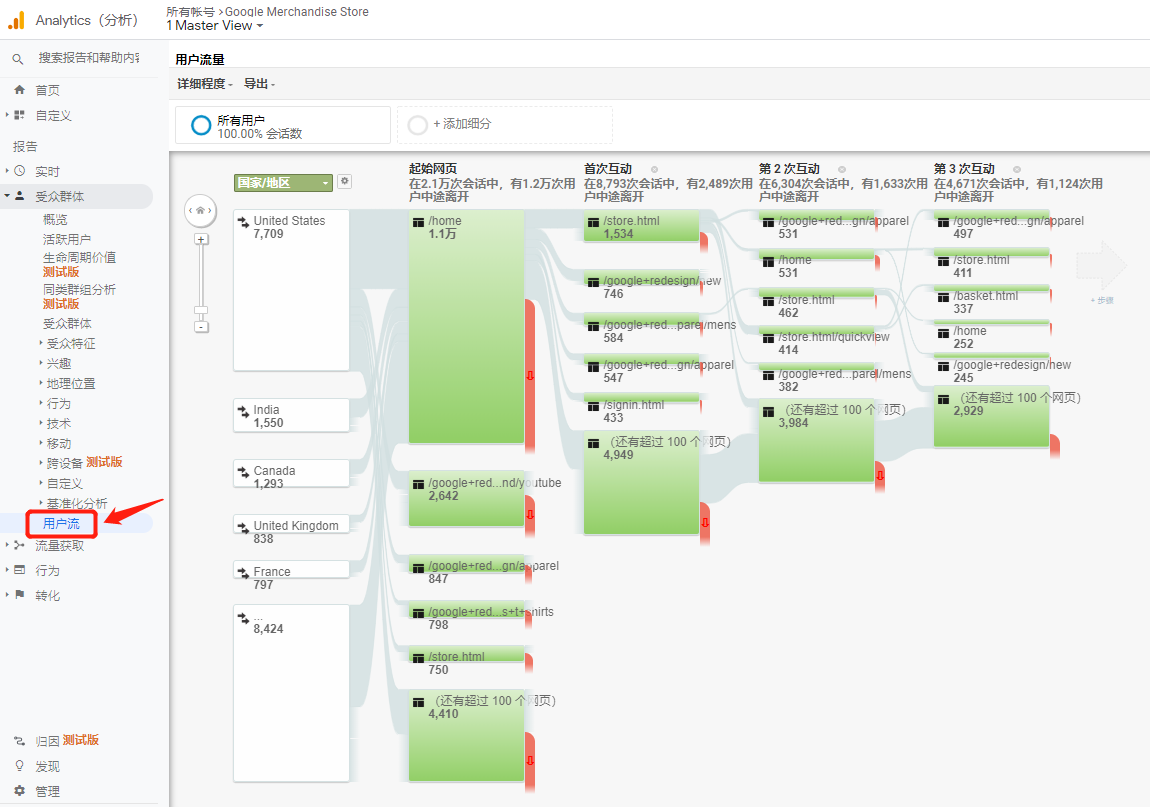This screenshot has height=807, width=1150.
Task: Click the search magnifier icon
Action: [18, 59]
